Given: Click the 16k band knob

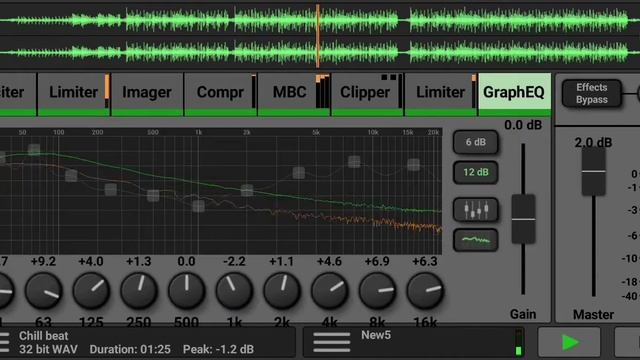Looking at the screenshot, I should point(425,291).
